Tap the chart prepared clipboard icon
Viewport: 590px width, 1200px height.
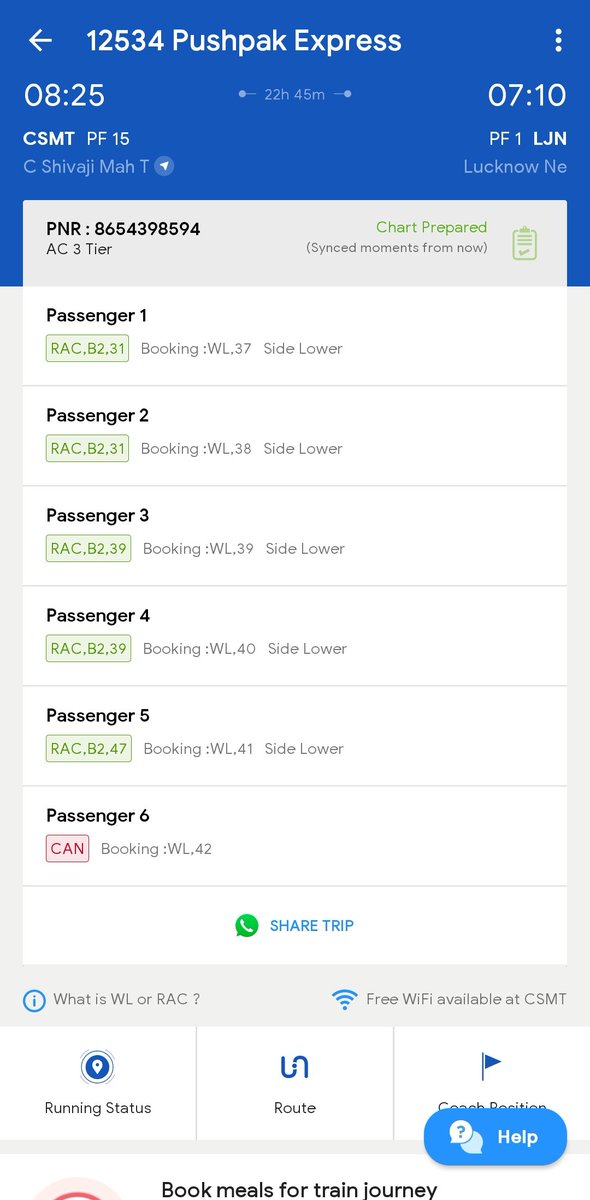tap(525, 243)
